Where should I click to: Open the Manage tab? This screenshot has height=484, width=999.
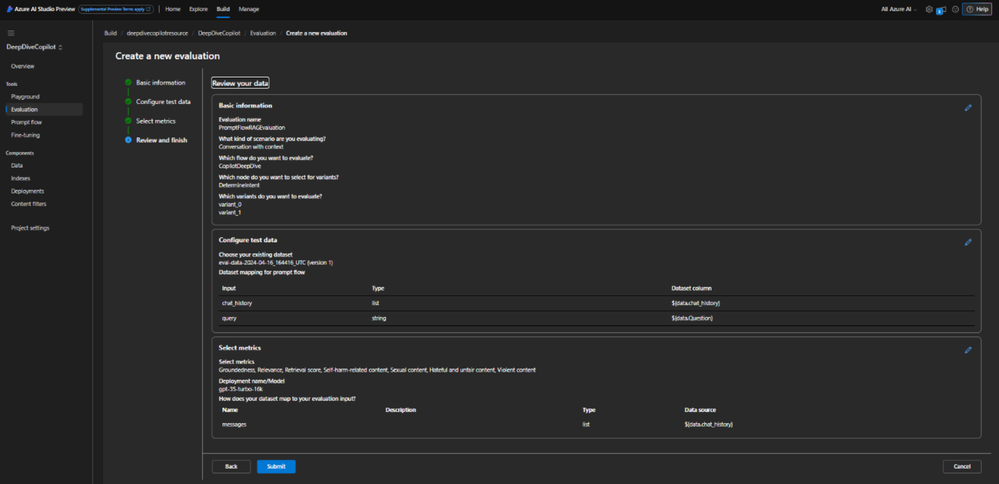click(248, 9)
